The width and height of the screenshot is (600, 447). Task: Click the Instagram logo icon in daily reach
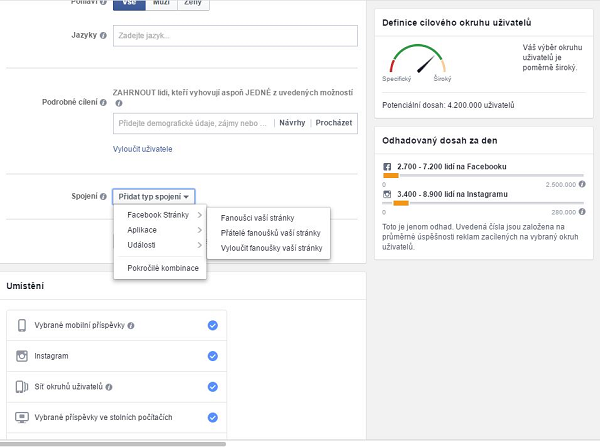387,194
